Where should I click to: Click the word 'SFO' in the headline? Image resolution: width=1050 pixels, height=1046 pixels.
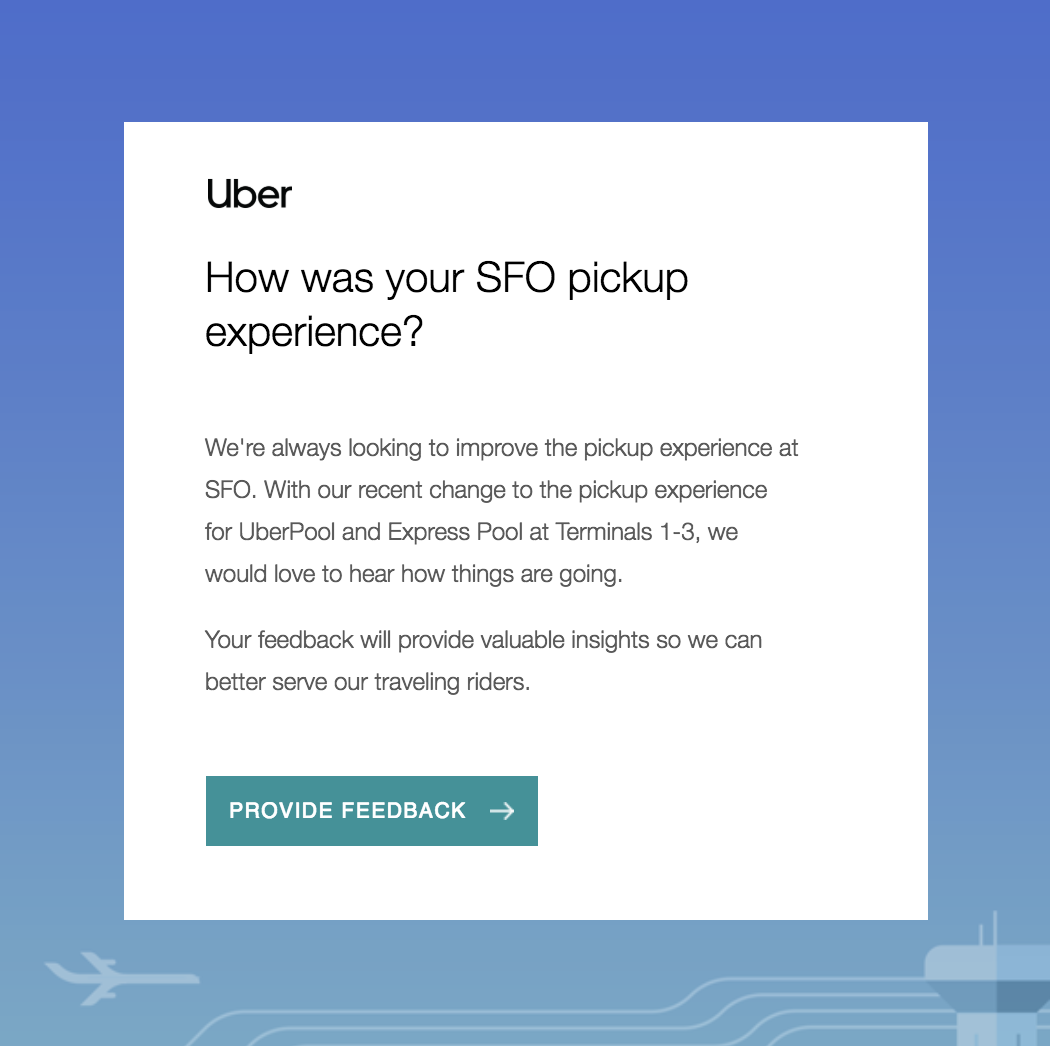pos(516,277)
